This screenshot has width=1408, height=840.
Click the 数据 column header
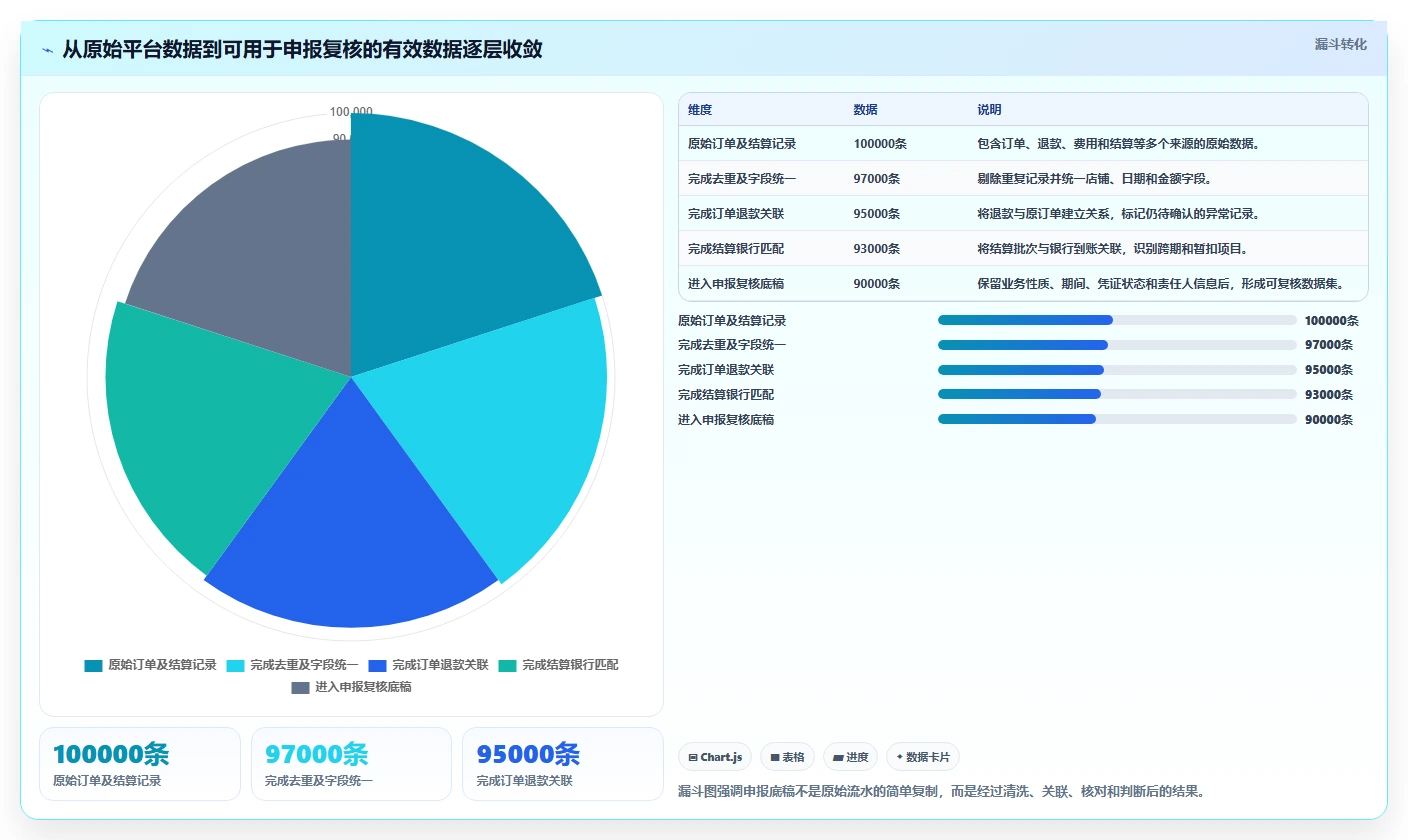pyautogui.click(x=865, y=110)
